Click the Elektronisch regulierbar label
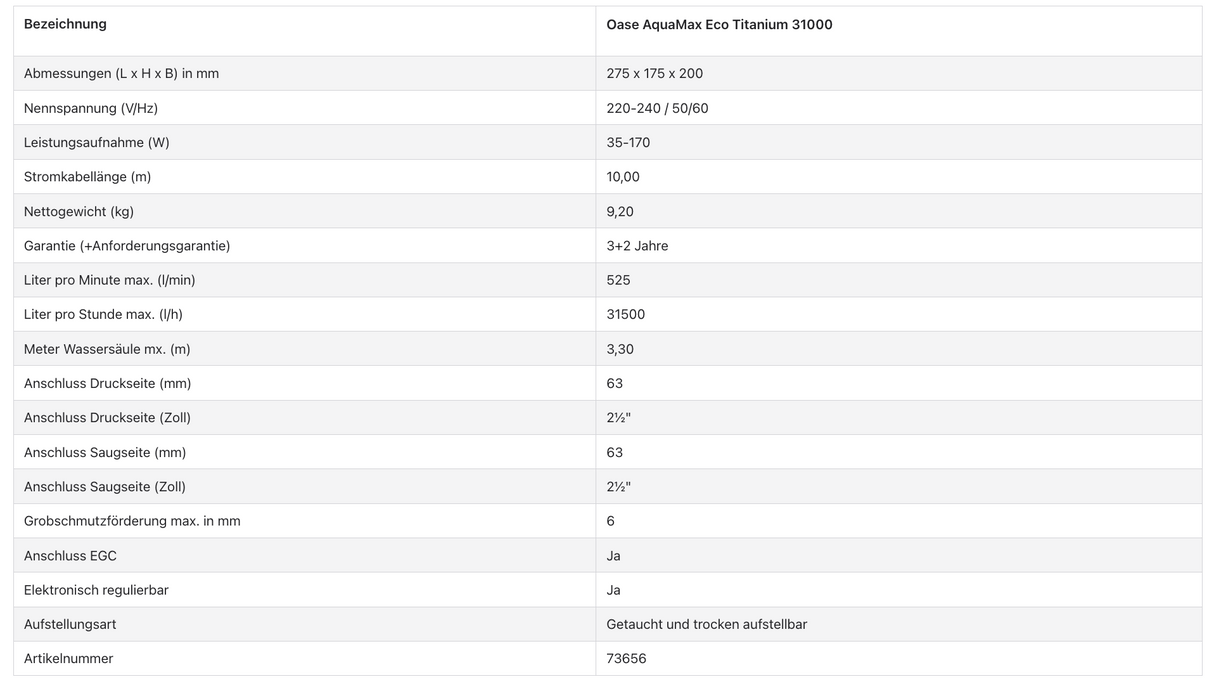Viewport: 1214px width, 691px height. click(x=96, y=590)
